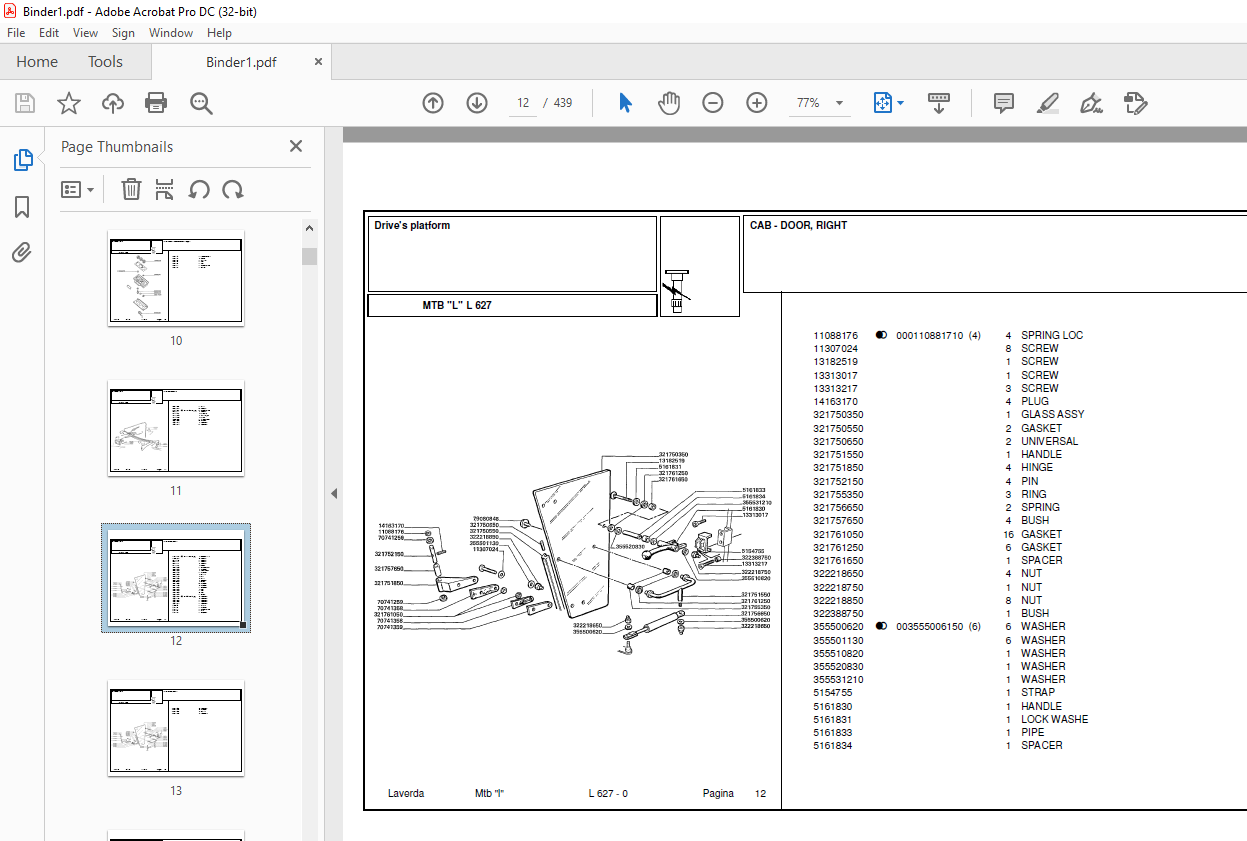Click the thumbnails panel scrollbar thumb
Image resolution: width=1247 pixels, height=841 pixels.
click(310, 256)
